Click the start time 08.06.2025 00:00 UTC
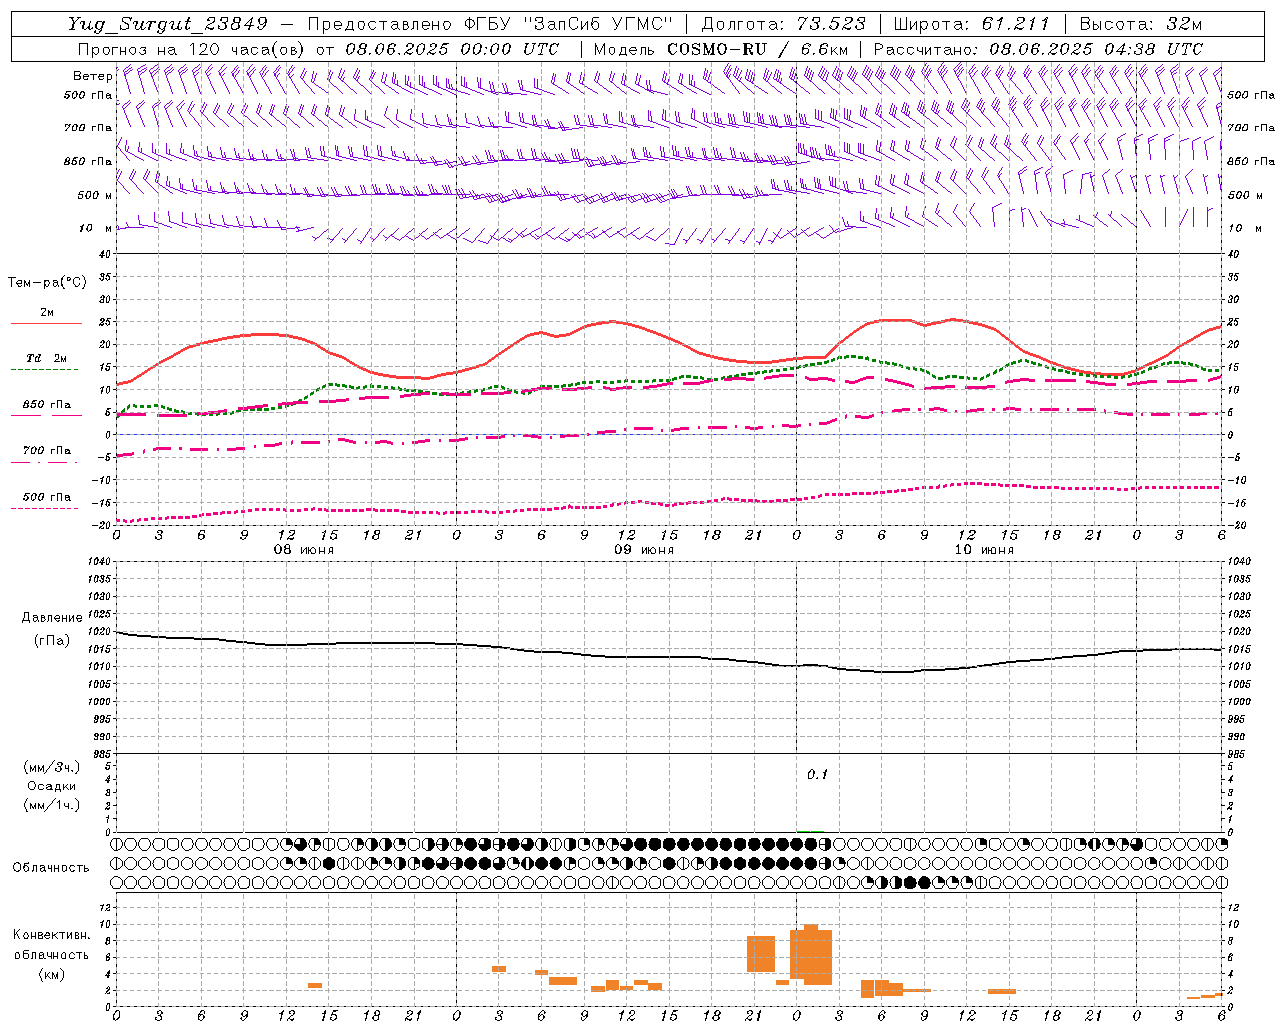 [x=451, y=49]
